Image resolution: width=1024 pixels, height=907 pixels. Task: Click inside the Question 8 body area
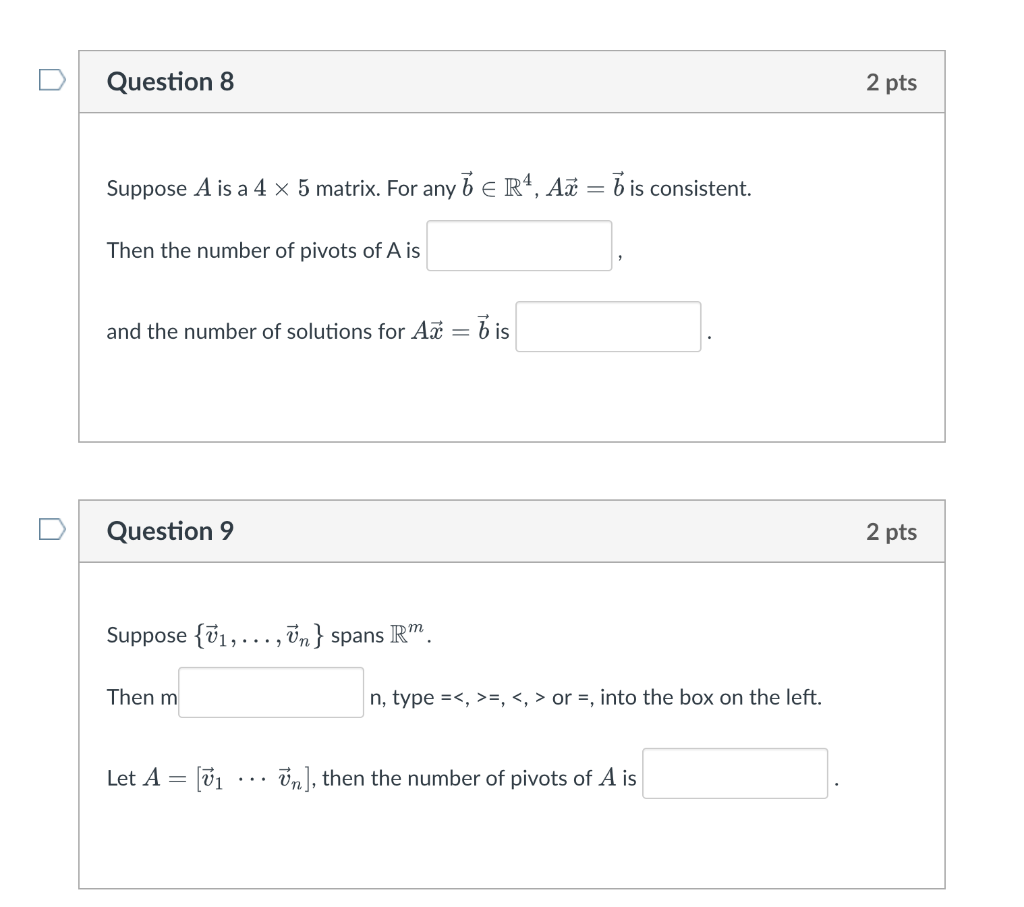click(x=512, y=400)
